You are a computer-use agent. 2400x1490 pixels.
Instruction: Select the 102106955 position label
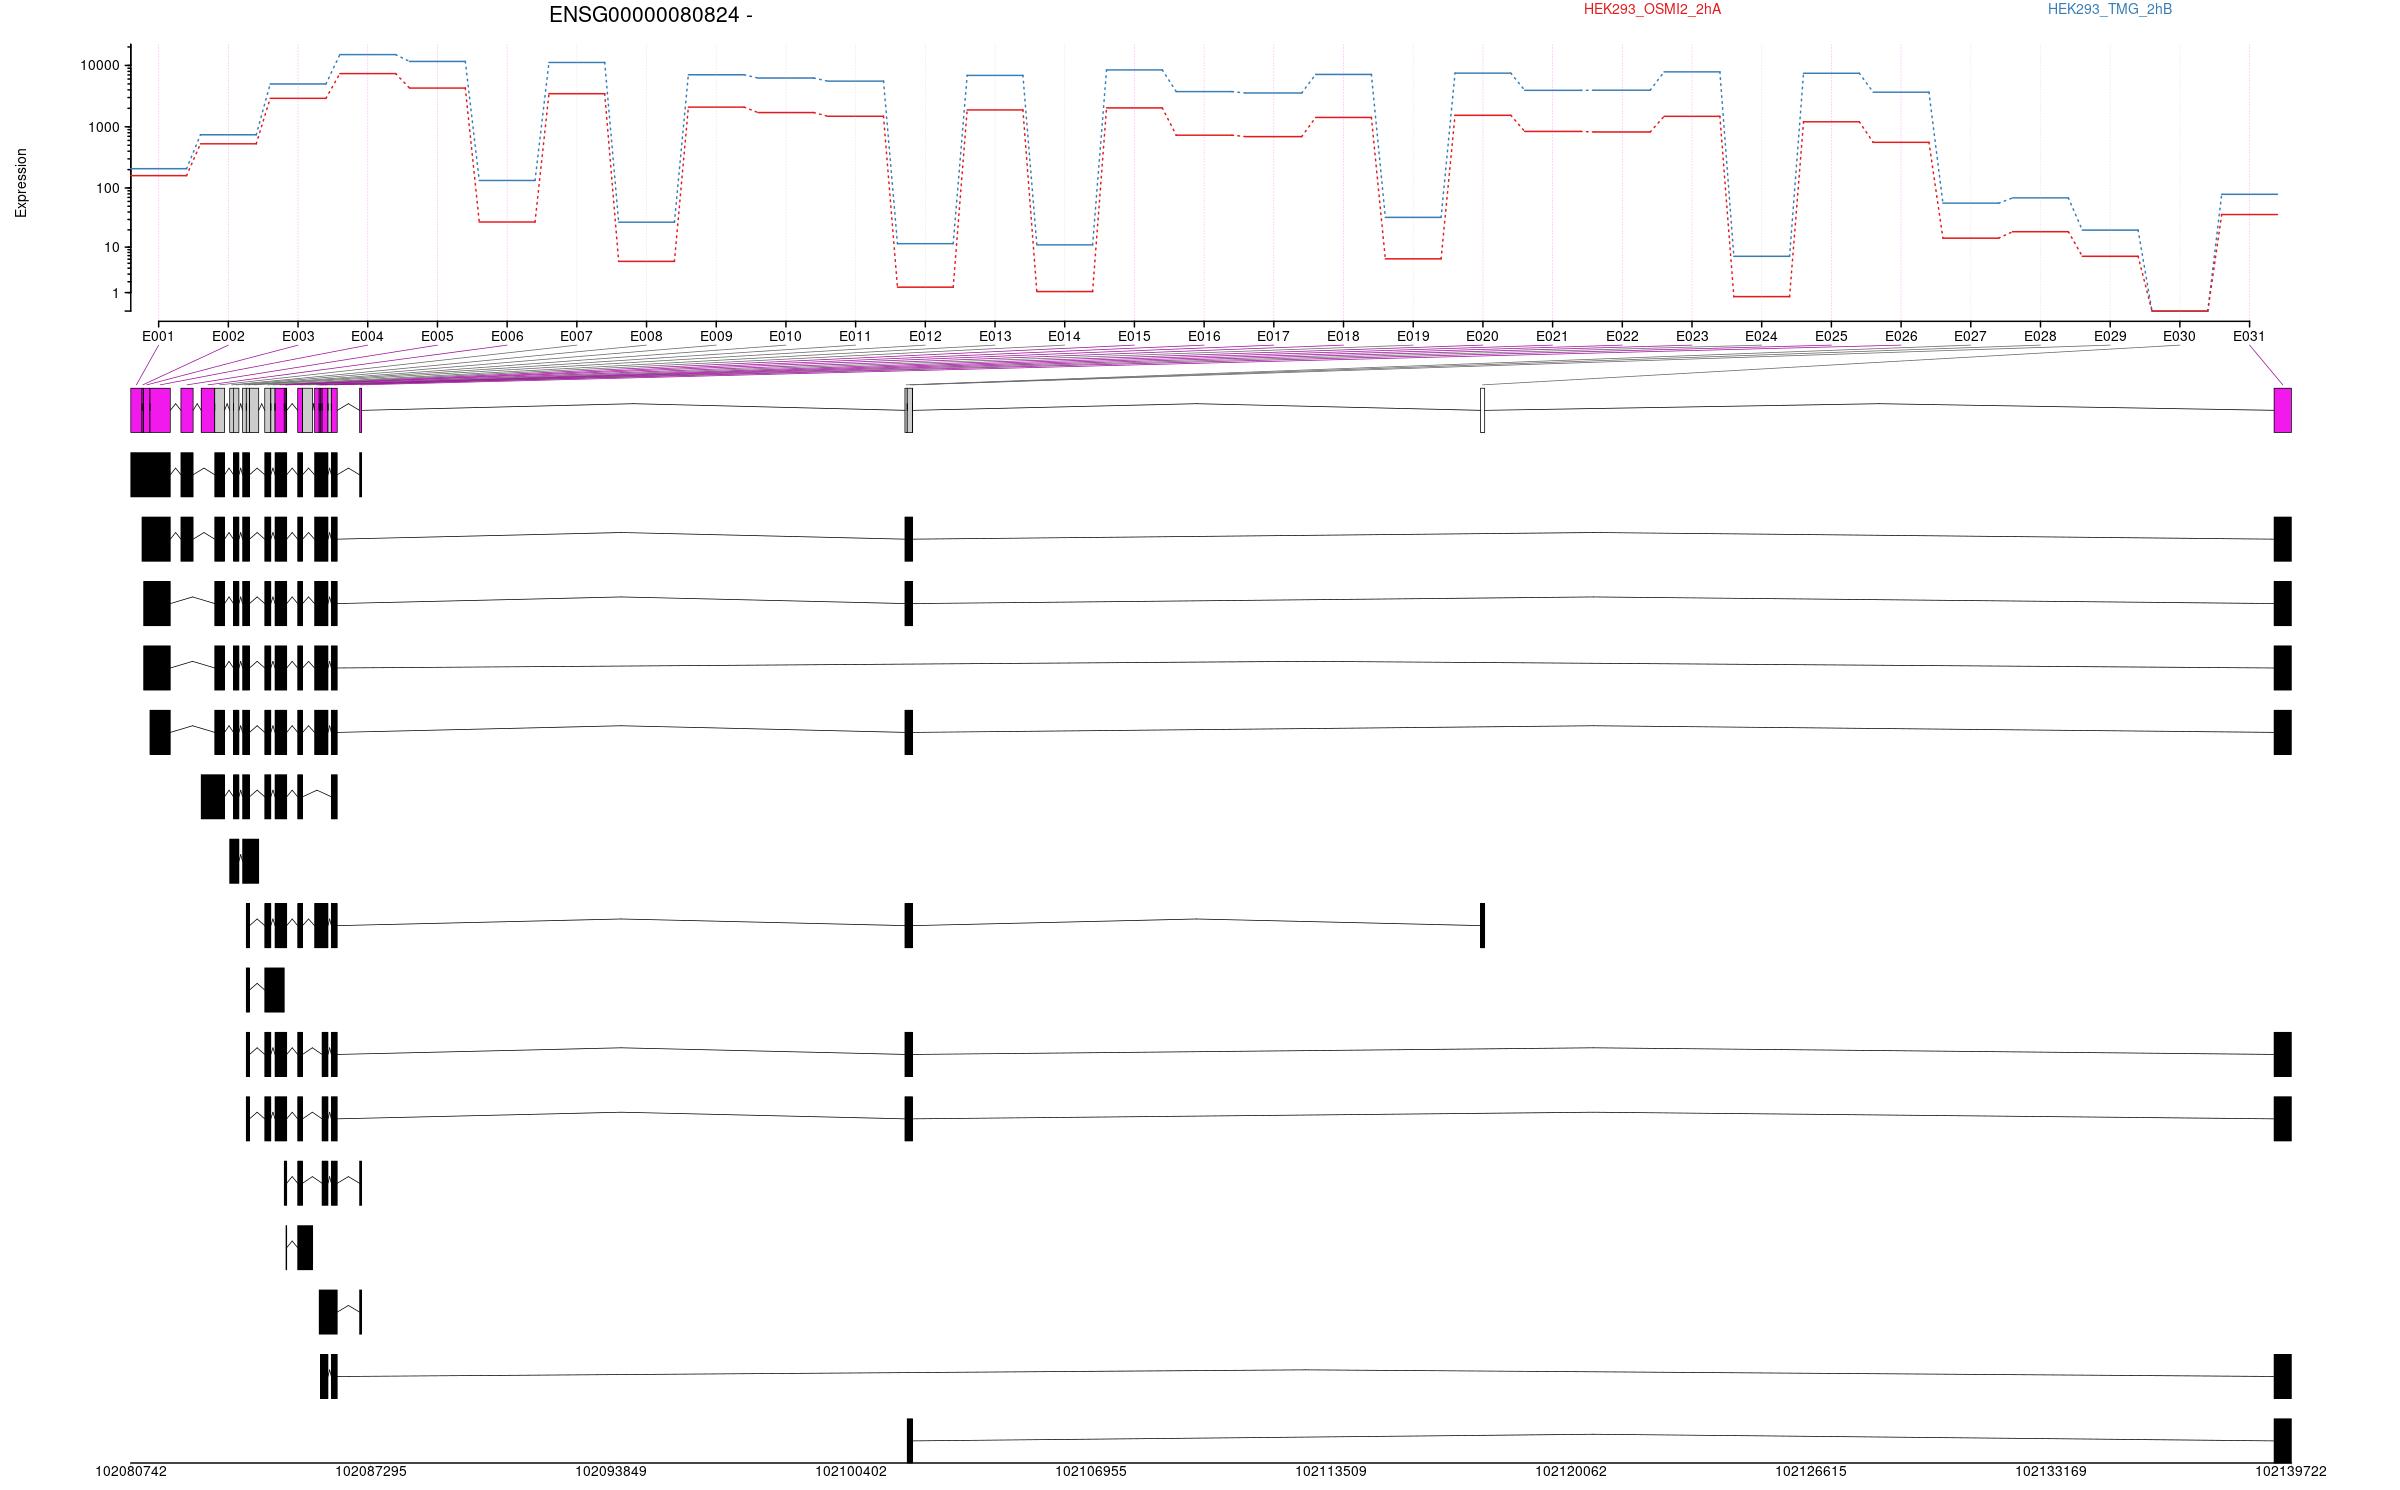pyautogui.click(x=1091, y=1472)
